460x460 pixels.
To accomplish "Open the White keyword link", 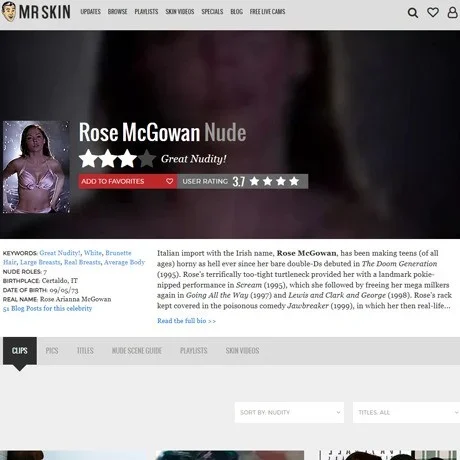I will [x=93, y=253].
